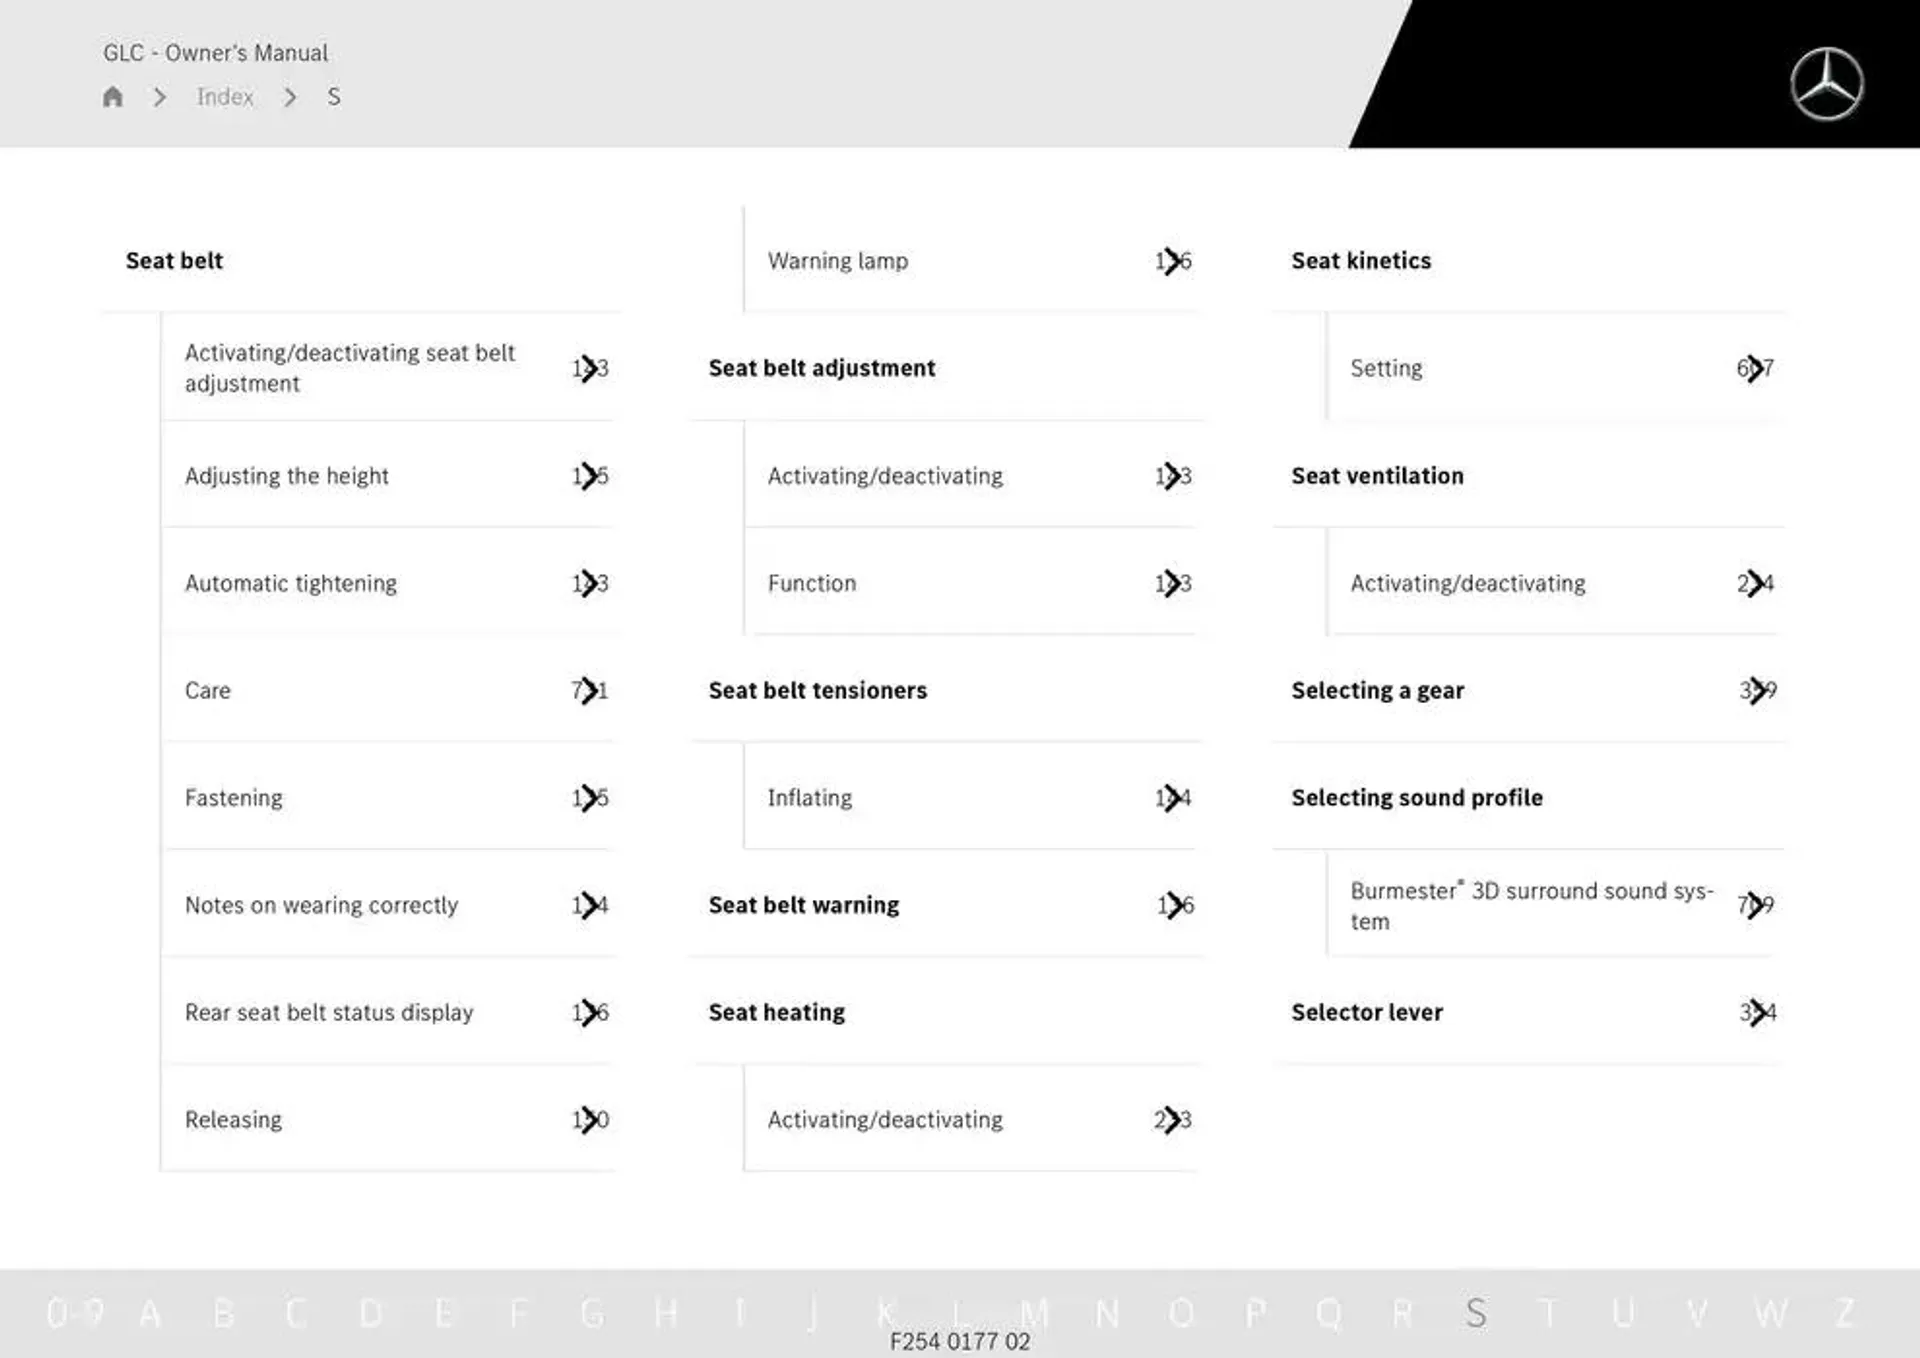Expand the Seat belt tensioners section

coord(817,688)
